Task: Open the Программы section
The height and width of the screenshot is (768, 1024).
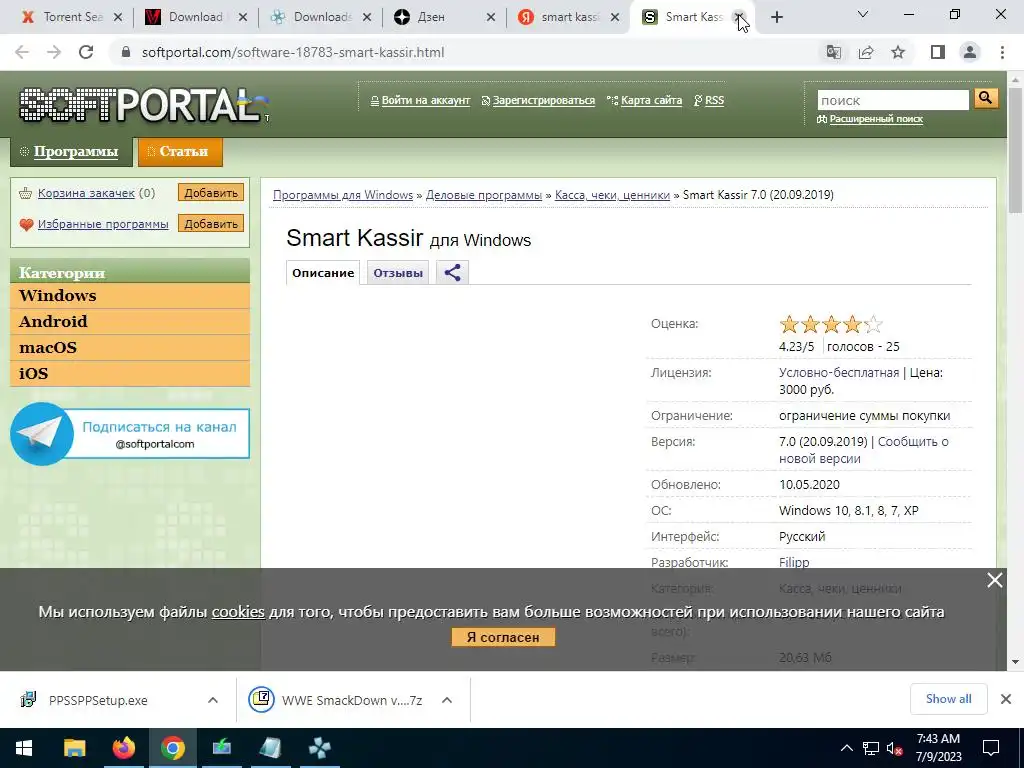Action: click(71, 152)
